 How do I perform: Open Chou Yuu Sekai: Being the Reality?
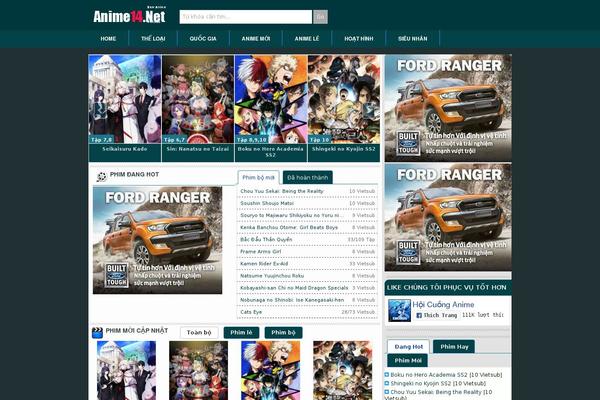(282, 191)
